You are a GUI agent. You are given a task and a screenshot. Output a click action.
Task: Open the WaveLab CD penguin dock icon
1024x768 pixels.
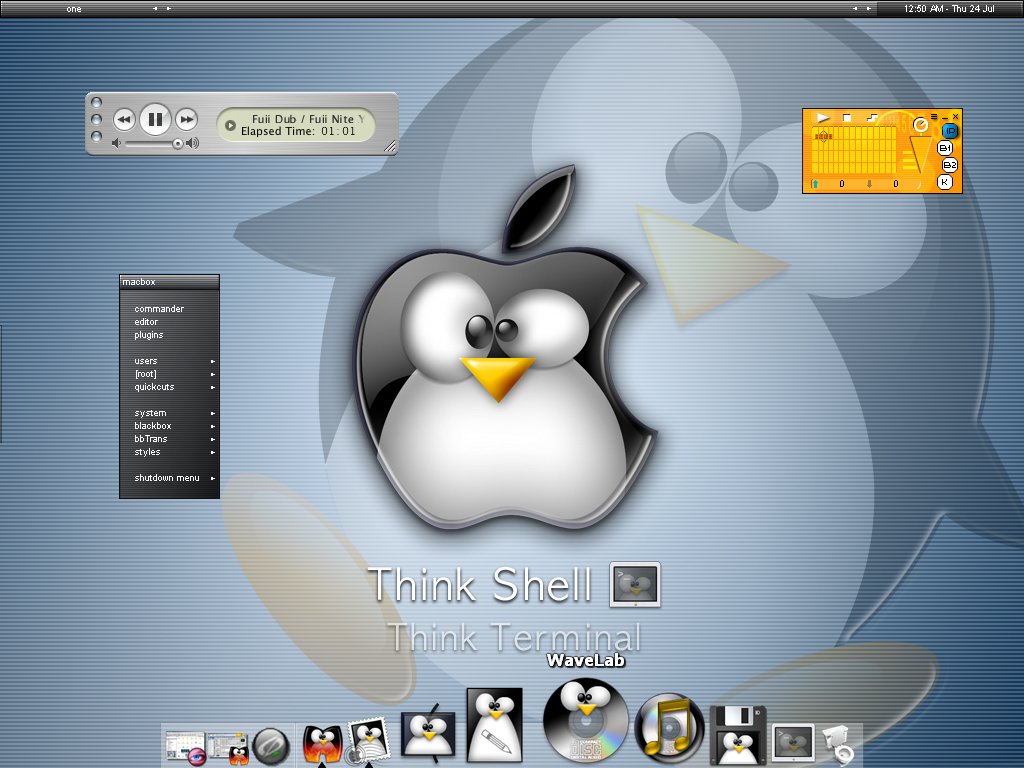pos(585,720)
